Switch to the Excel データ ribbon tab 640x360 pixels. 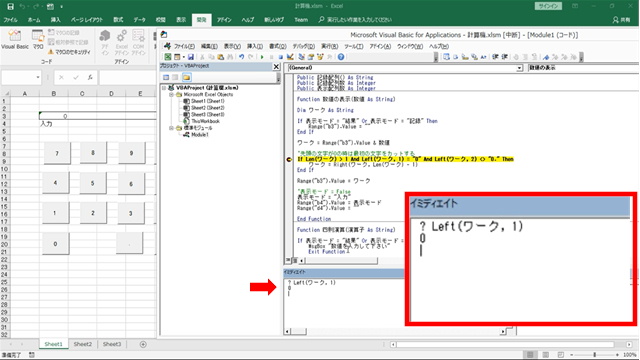click(139, 20)
